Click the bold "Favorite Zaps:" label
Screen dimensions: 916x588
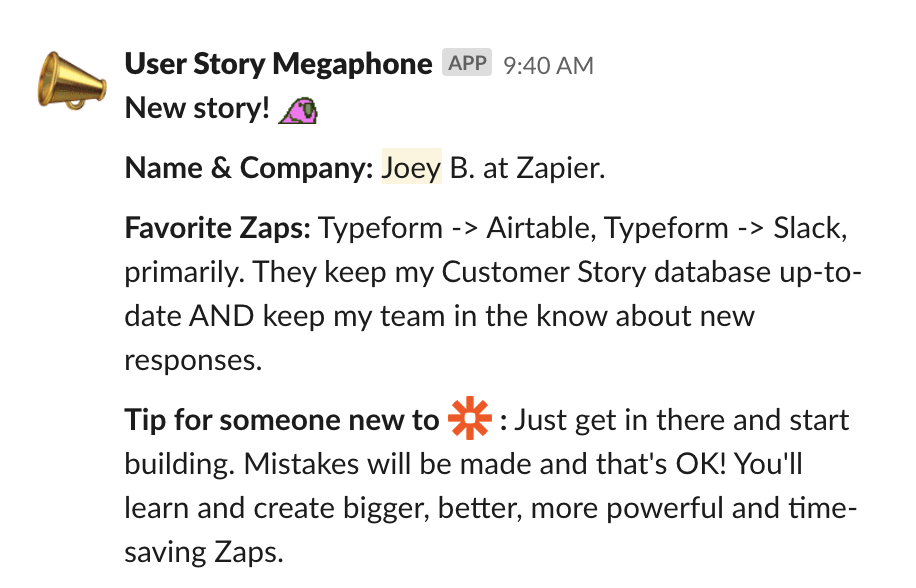[218, 228]
